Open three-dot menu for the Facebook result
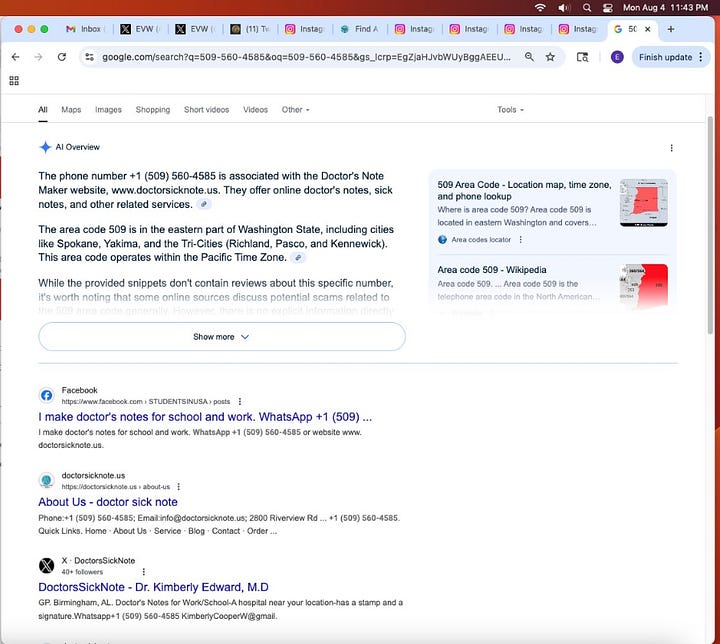The height and width of the screenshot is (644, 720). [x=240, y=401]
